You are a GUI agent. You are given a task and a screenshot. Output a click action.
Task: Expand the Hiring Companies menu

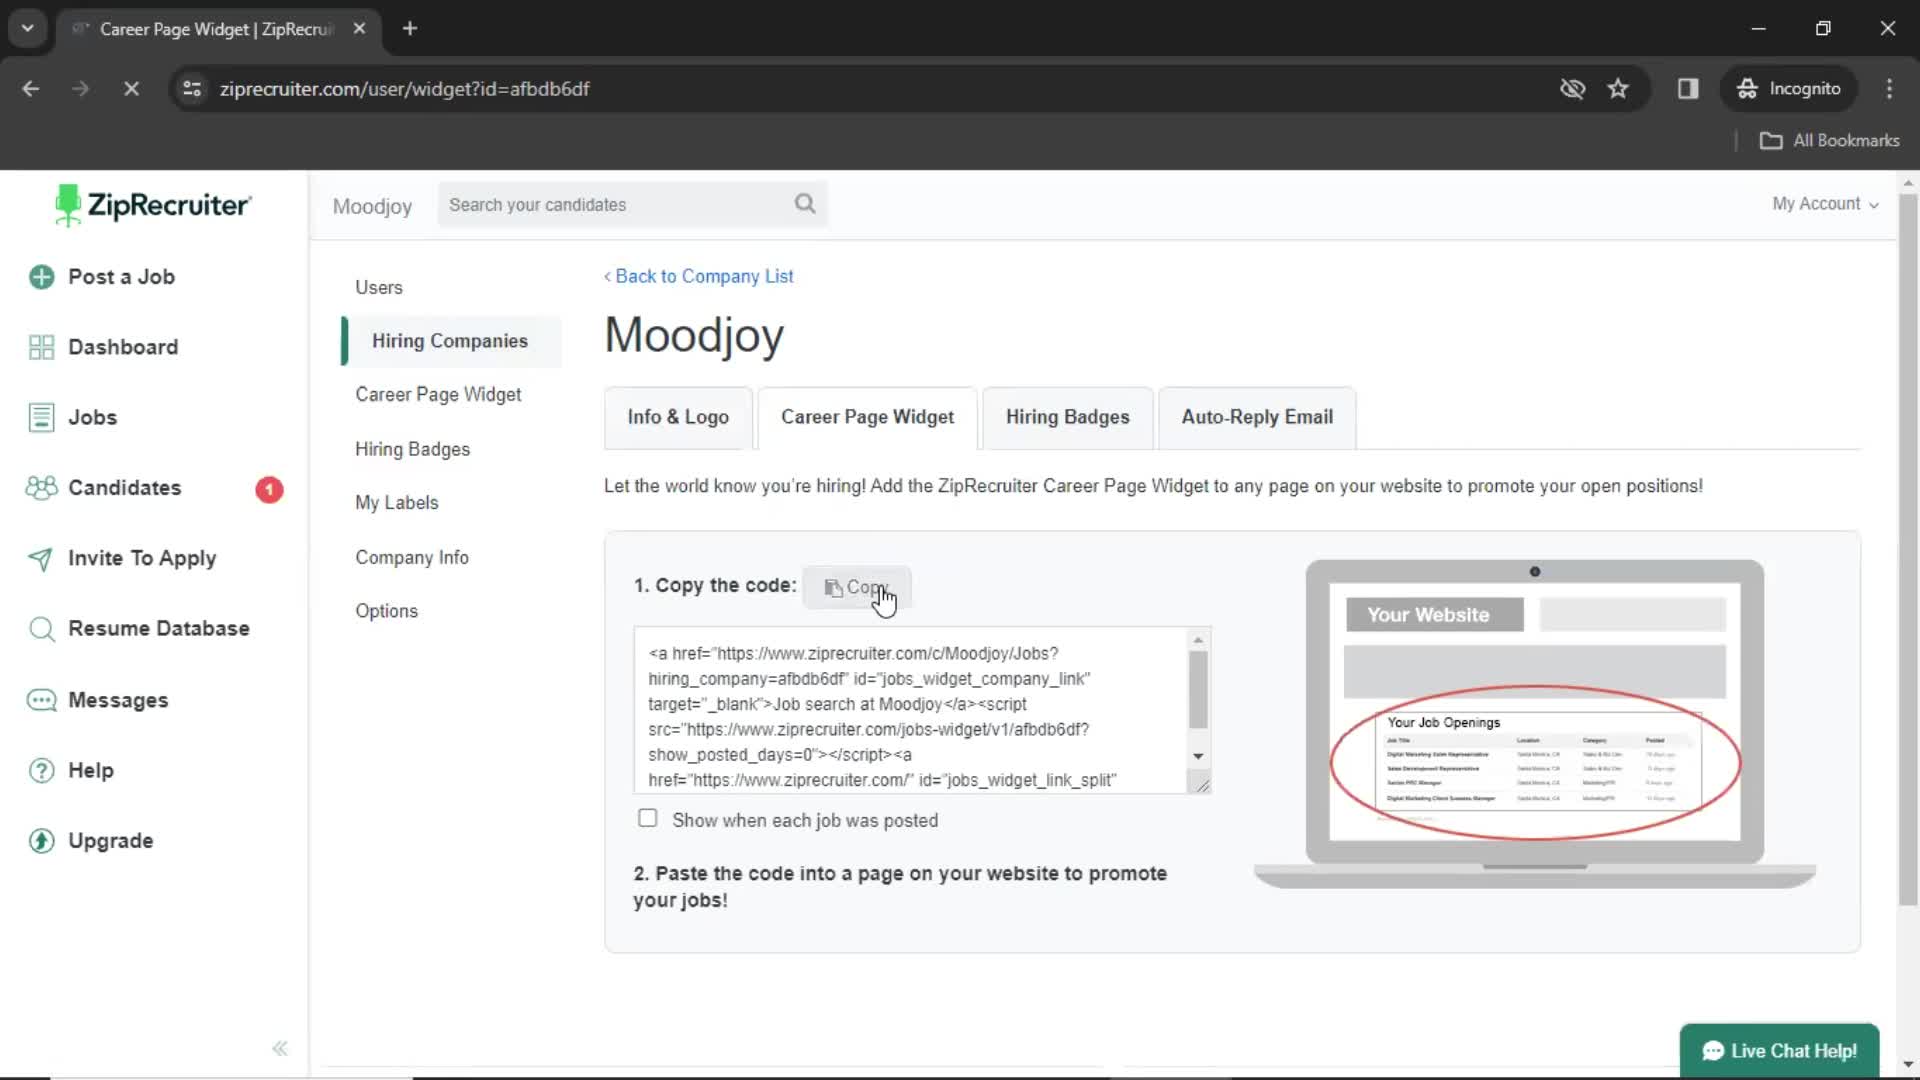point(450,340)
